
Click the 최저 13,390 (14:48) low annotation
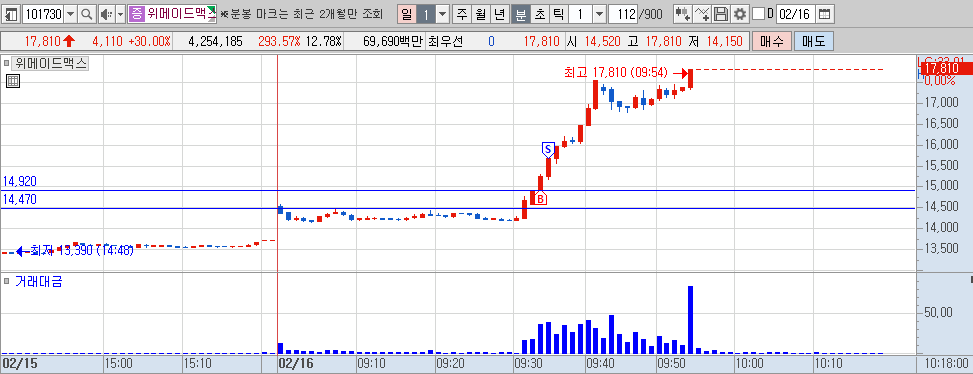[81, 251]
